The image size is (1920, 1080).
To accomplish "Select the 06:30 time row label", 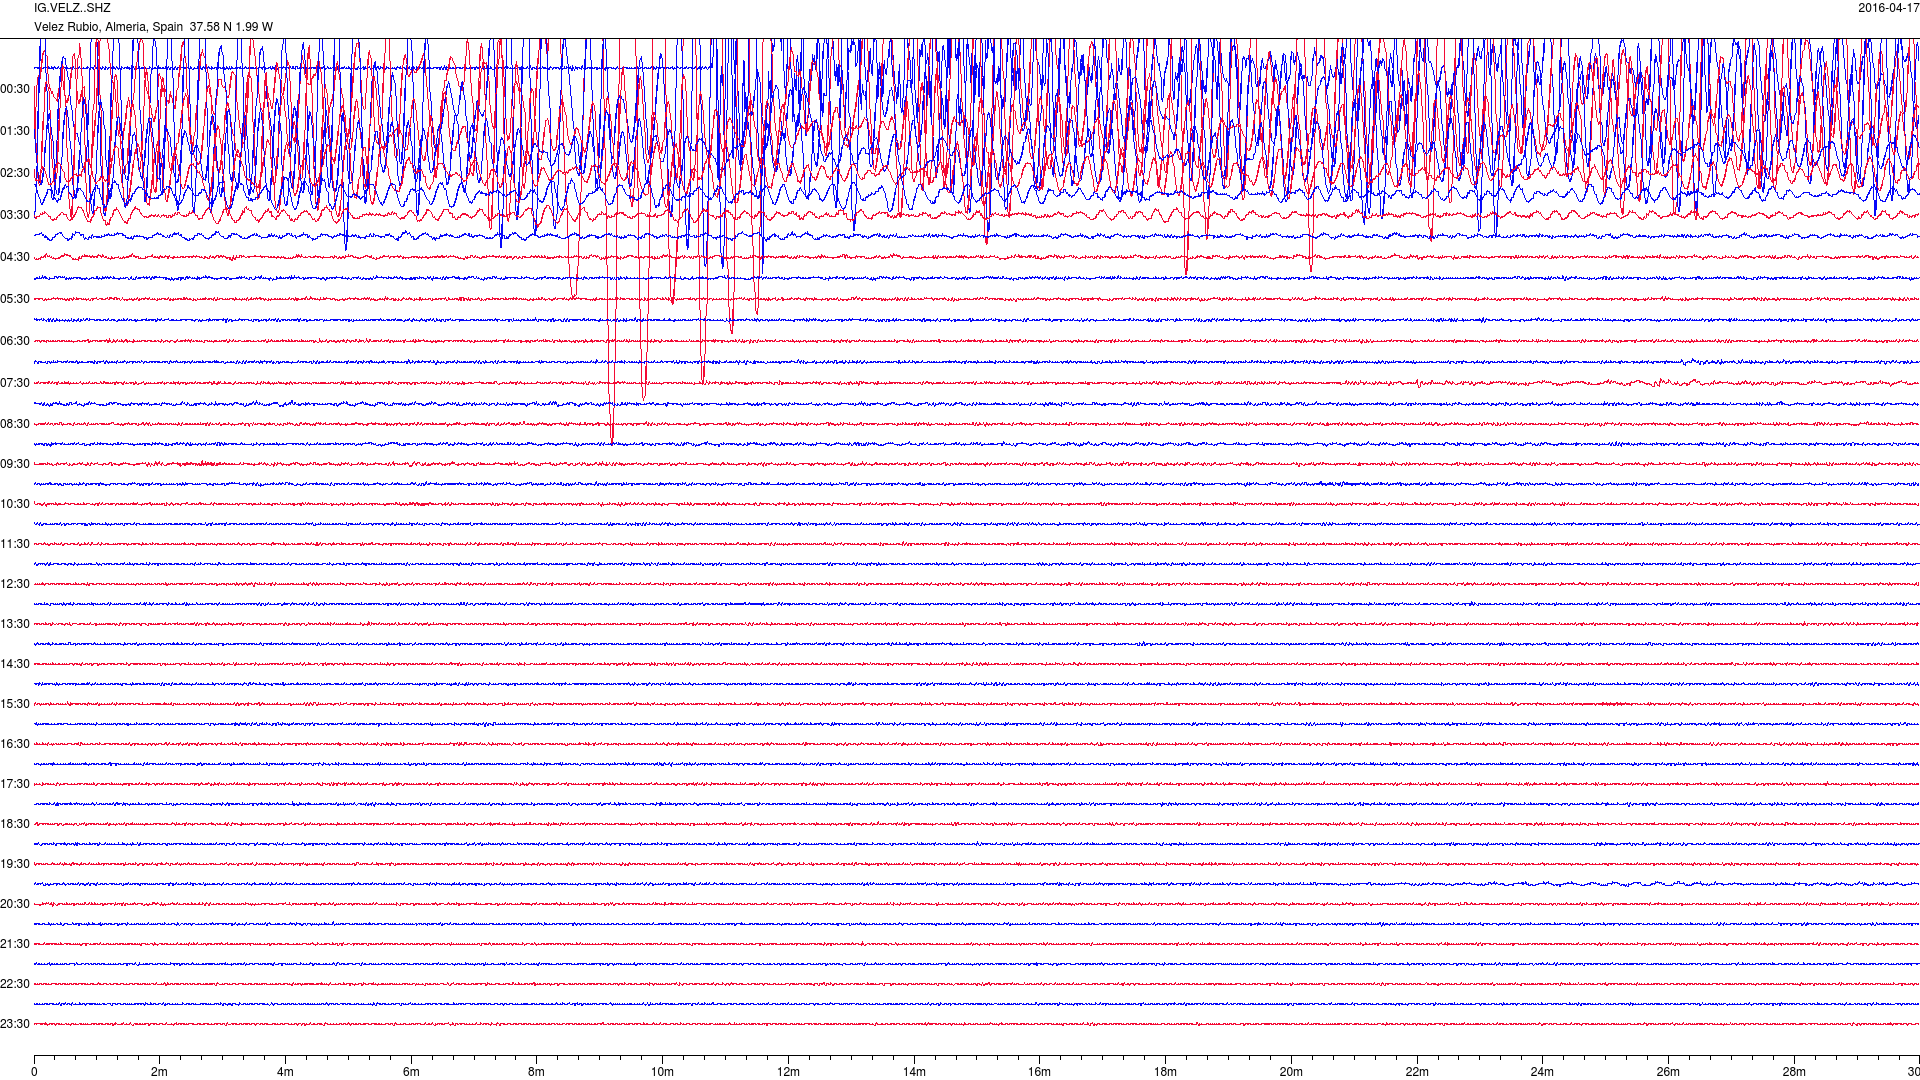I will [15, 341].
